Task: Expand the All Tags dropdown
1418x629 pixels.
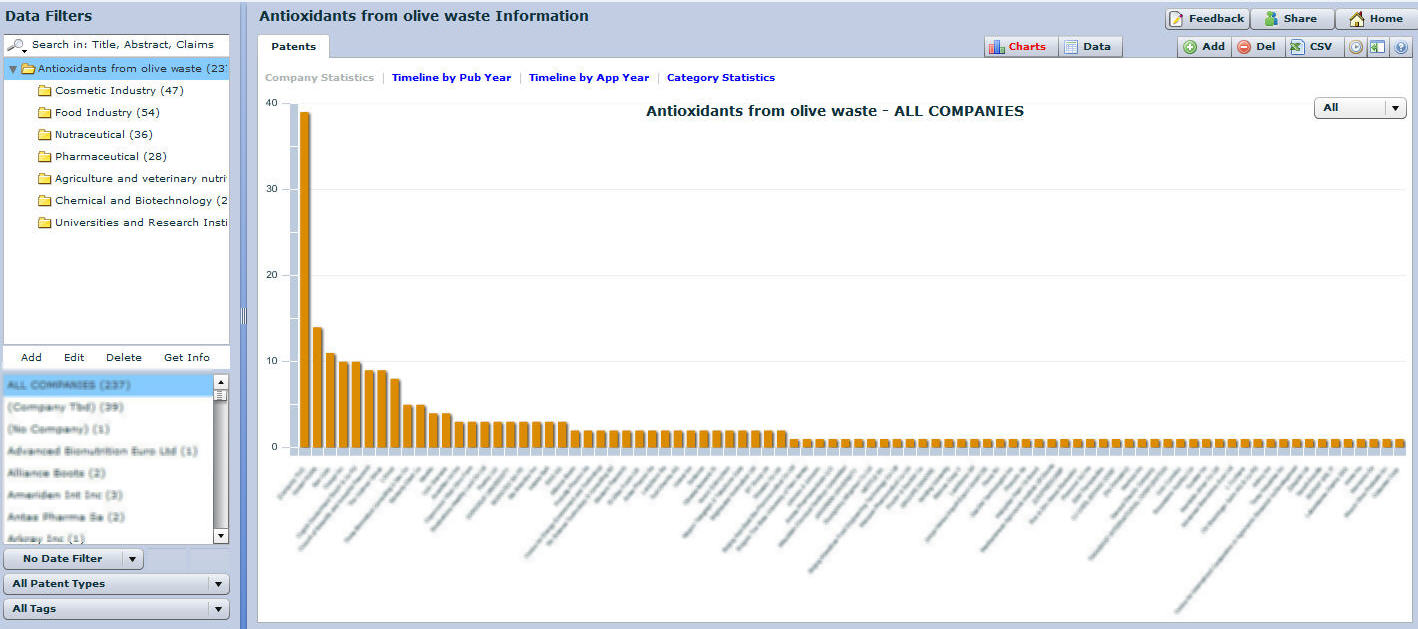Action: pos(116,609)
